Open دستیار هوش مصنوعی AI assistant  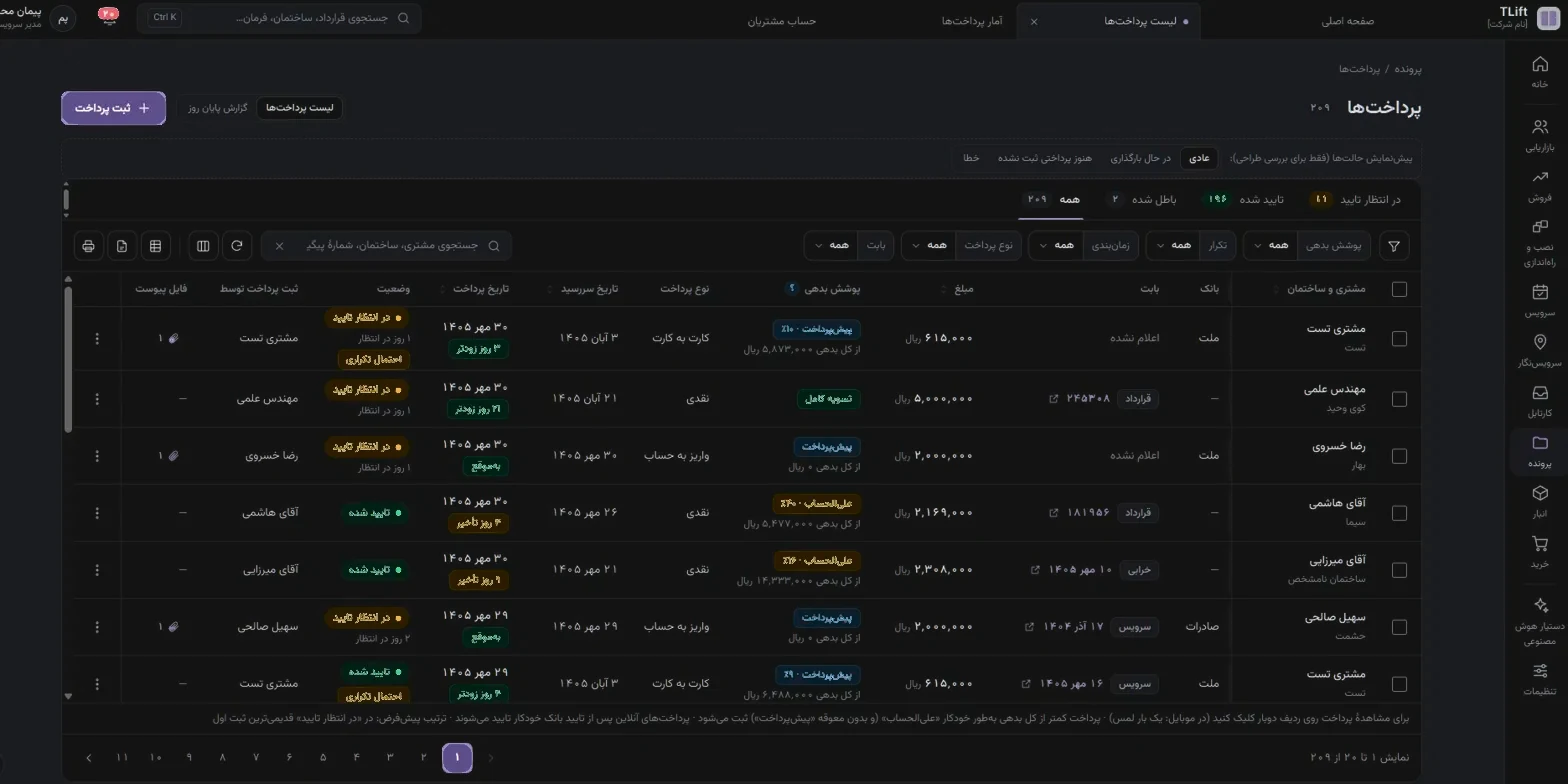(x=1539, y=621)
